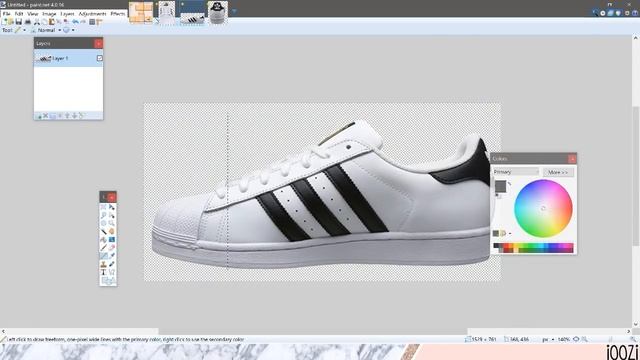Click the Print toolbar icon
Screen dimensions: 640x360
[28, 22]
